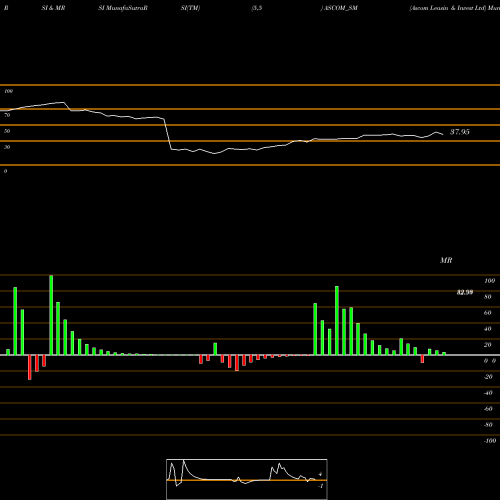Click the MR axis label -100
The width and height of the screenshot is (500, 500).
tap(490, 441)
